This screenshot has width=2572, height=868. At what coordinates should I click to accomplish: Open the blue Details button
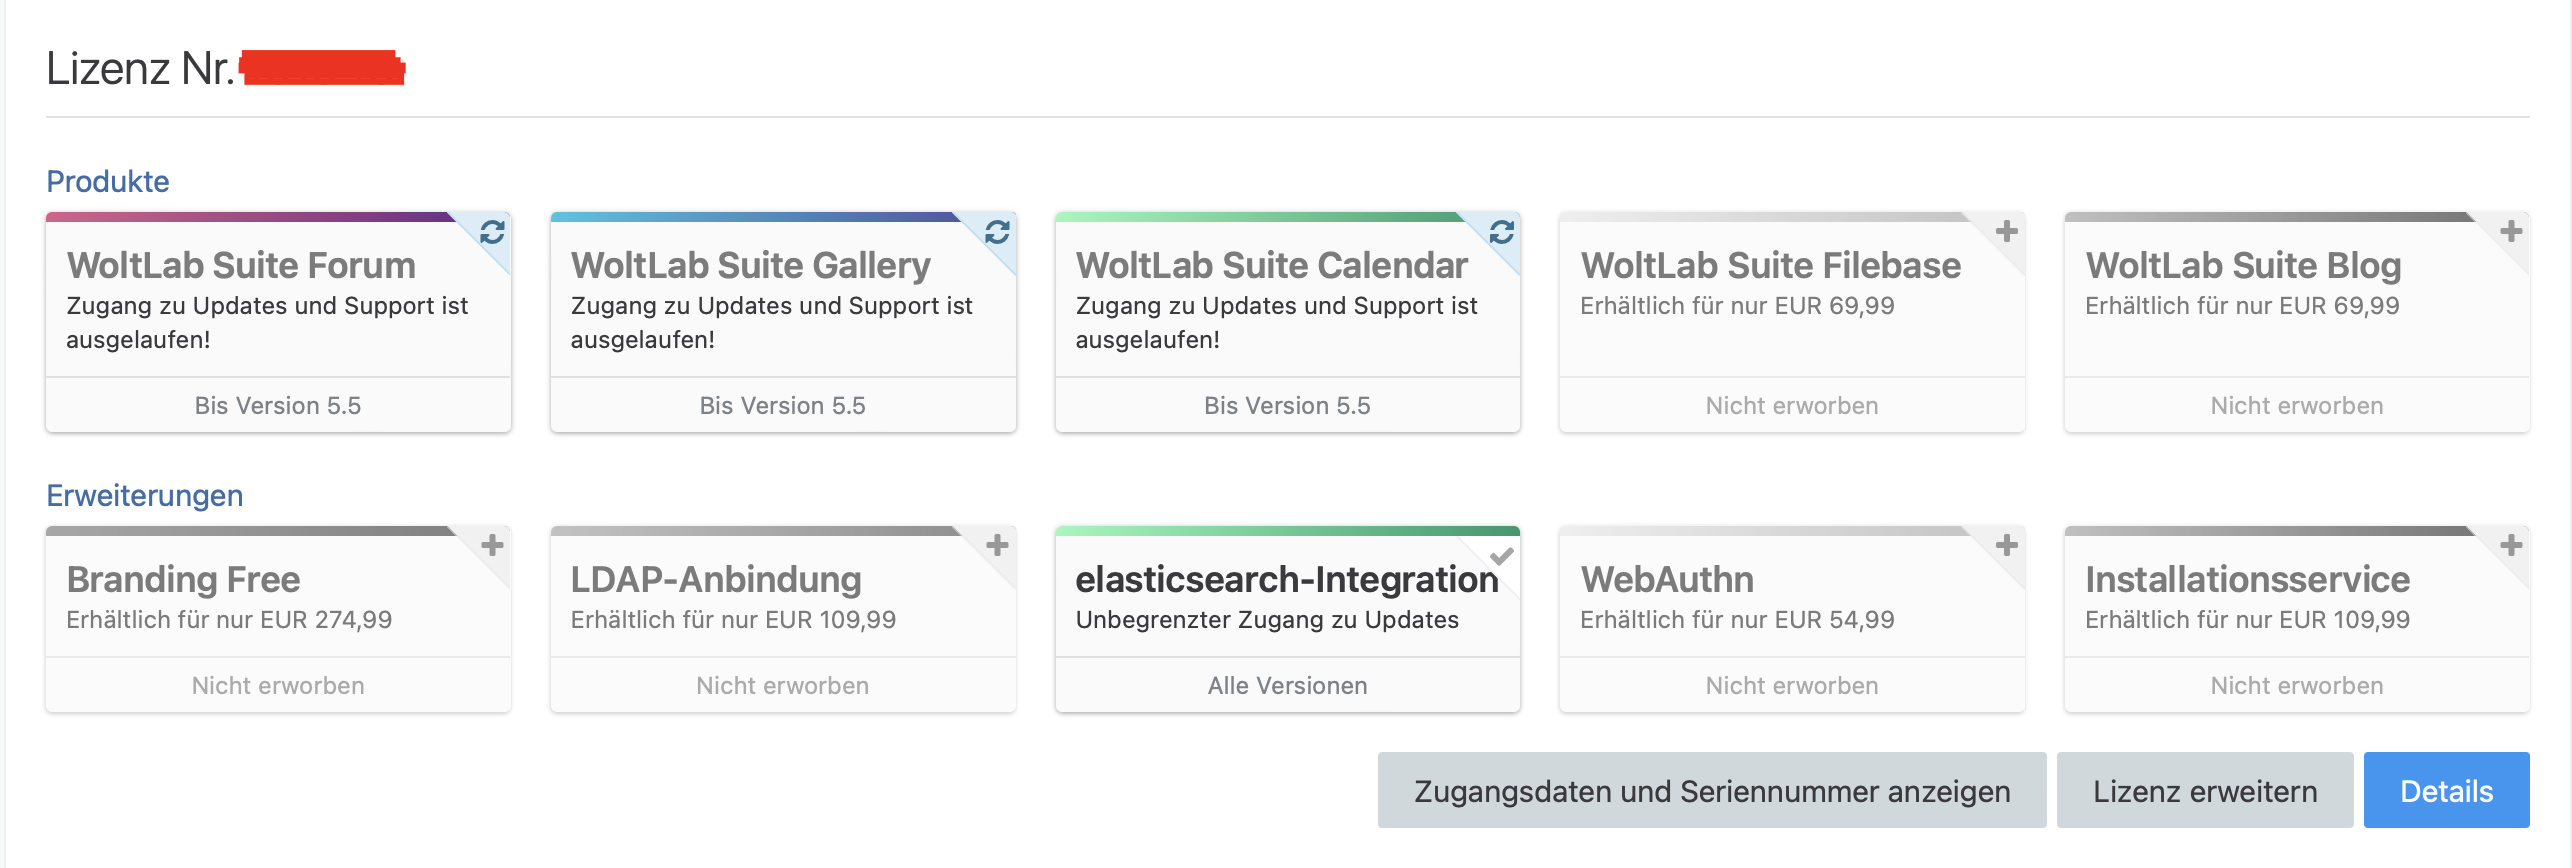2446,791
